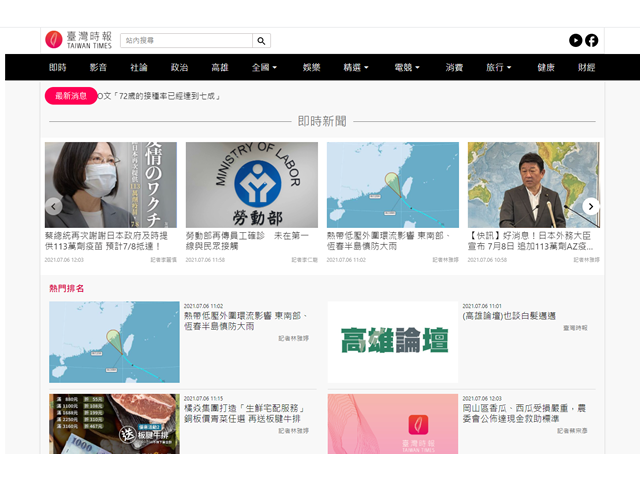
Task: Go to previous carousel slide arrow
Action: (54, 206)
